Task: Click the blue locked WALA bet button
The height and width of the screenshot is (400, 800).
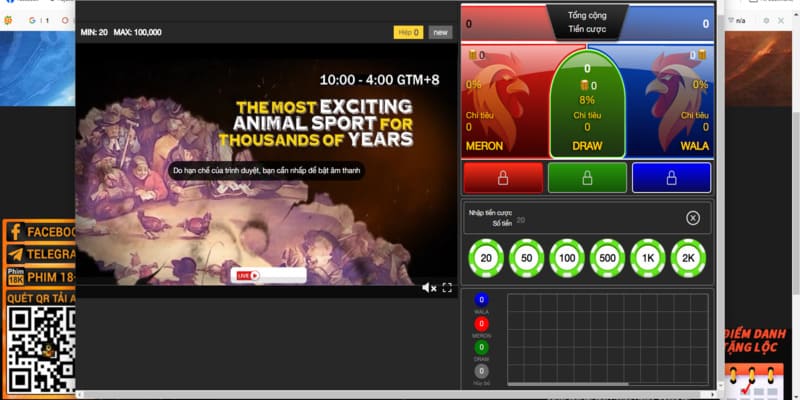Action: [671, 178]
